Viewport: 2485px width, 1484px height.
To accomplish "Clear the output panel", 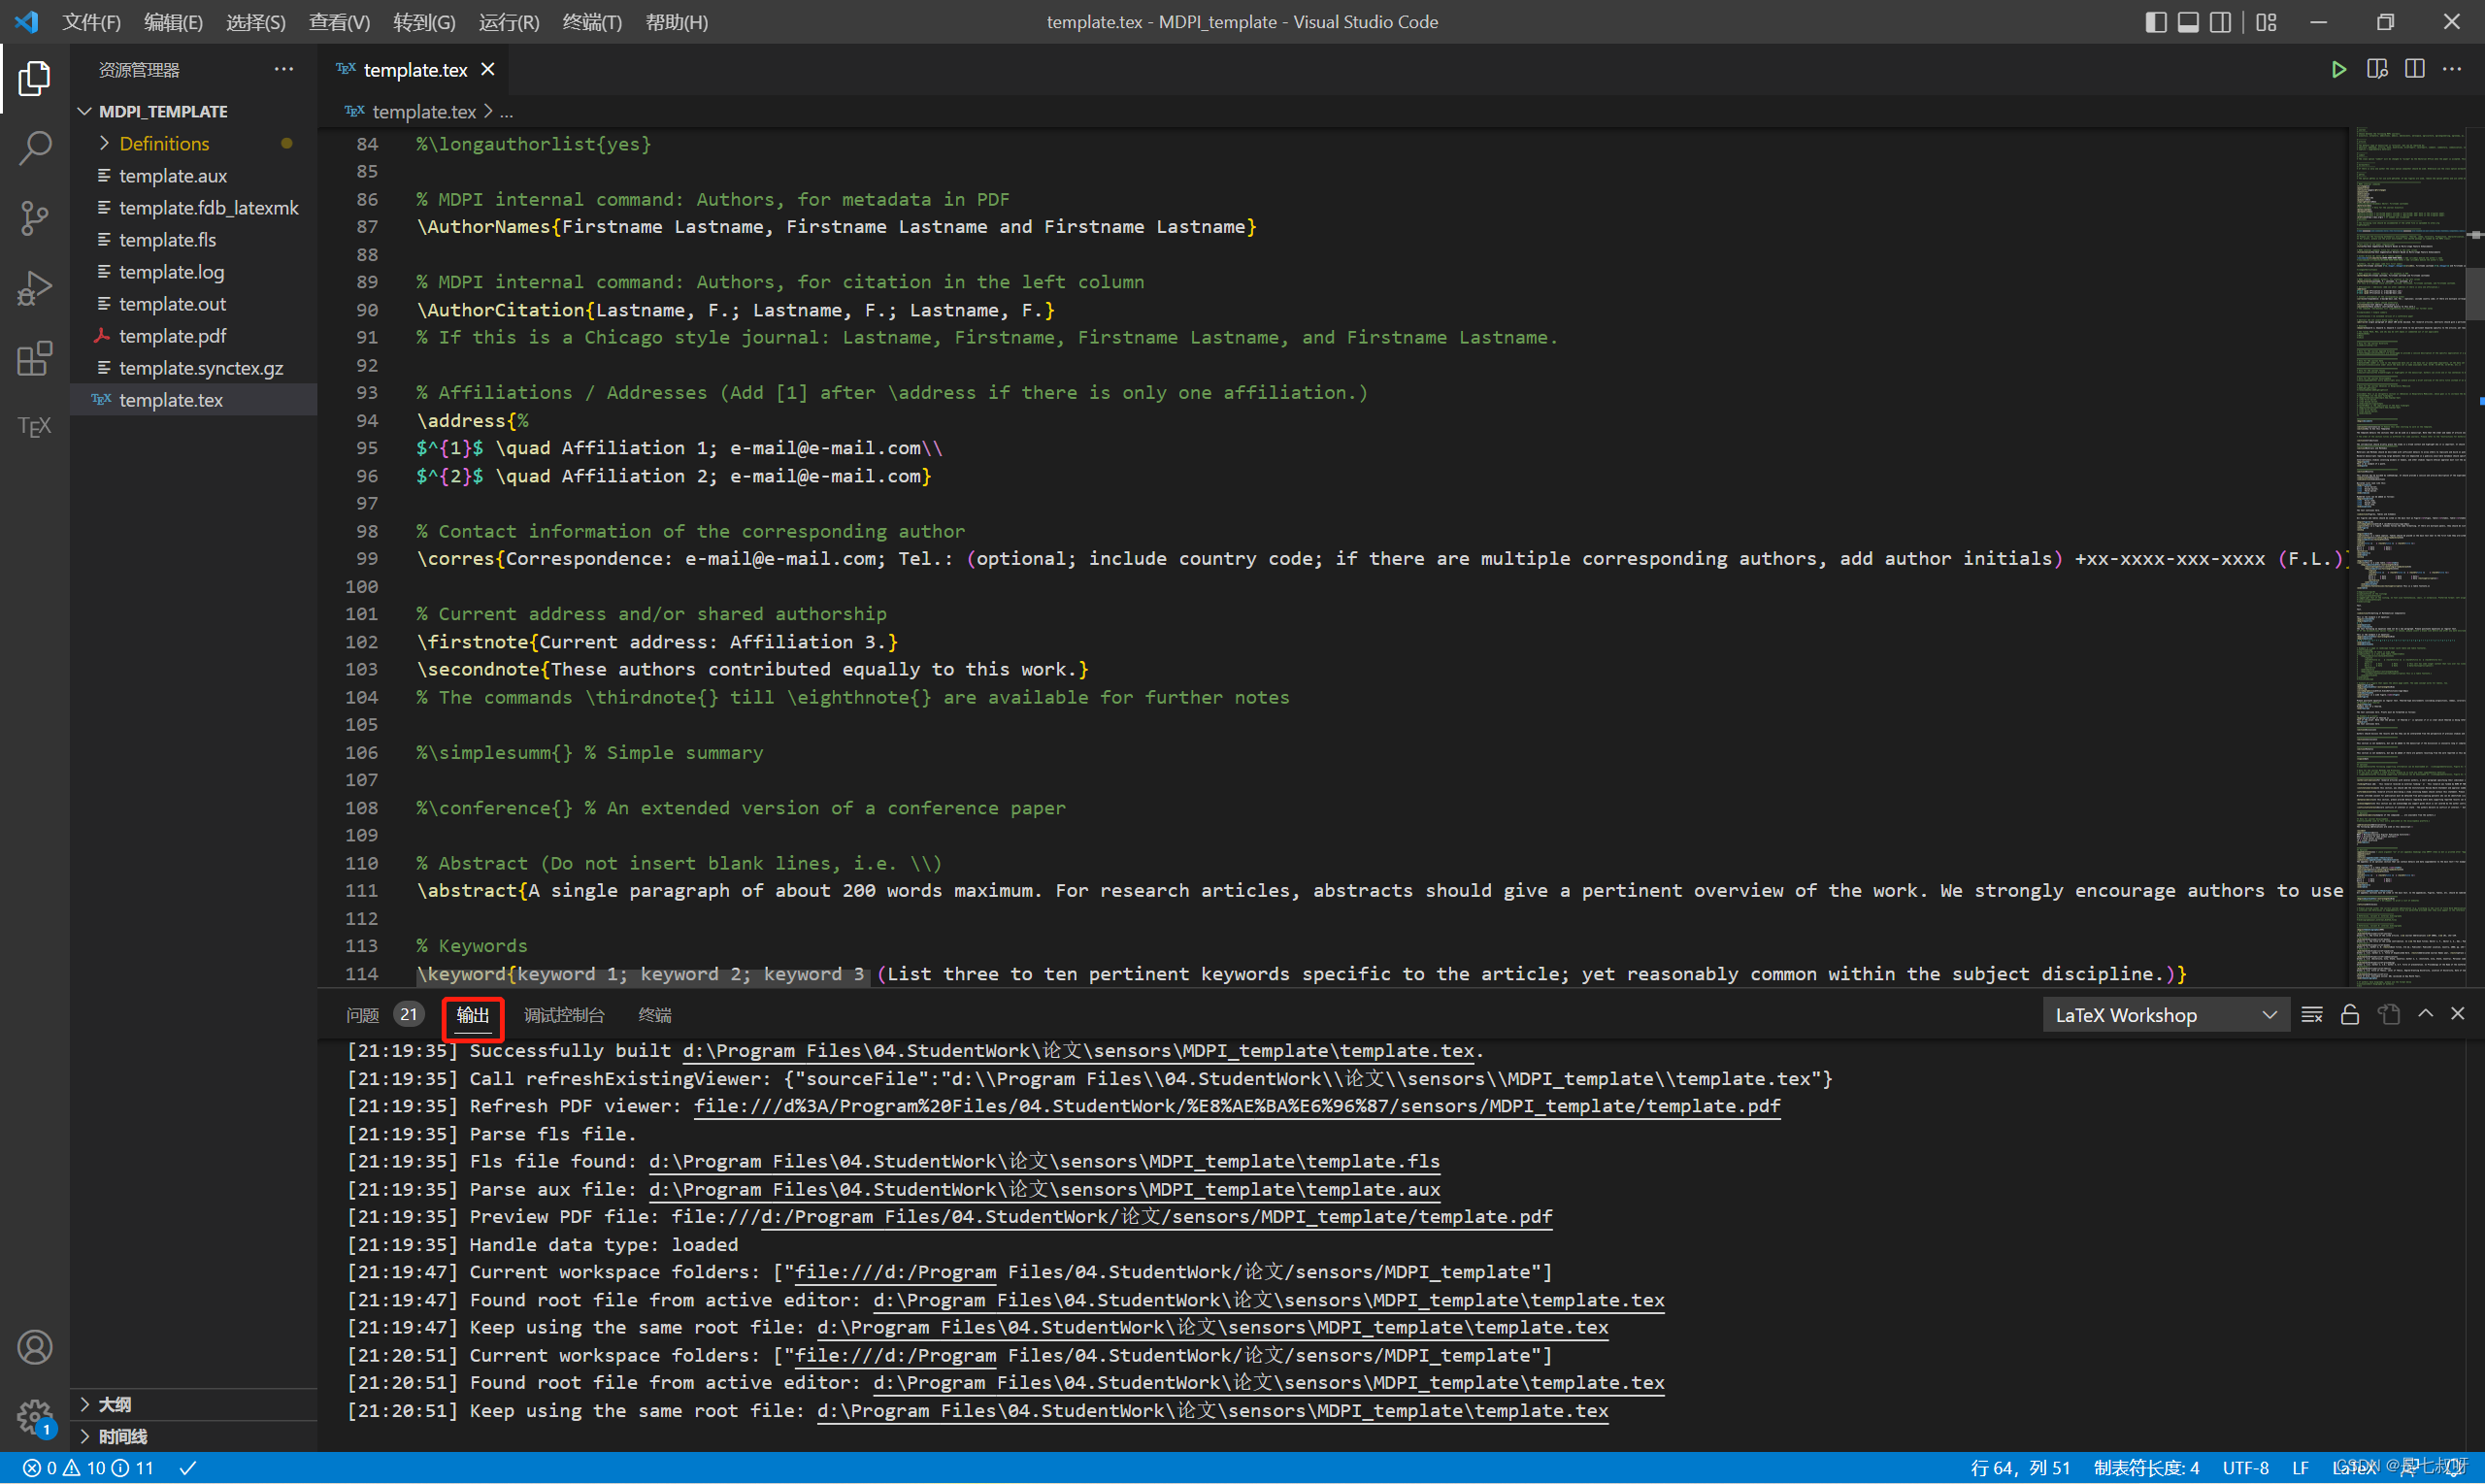I will (x=2311, y=1015).
